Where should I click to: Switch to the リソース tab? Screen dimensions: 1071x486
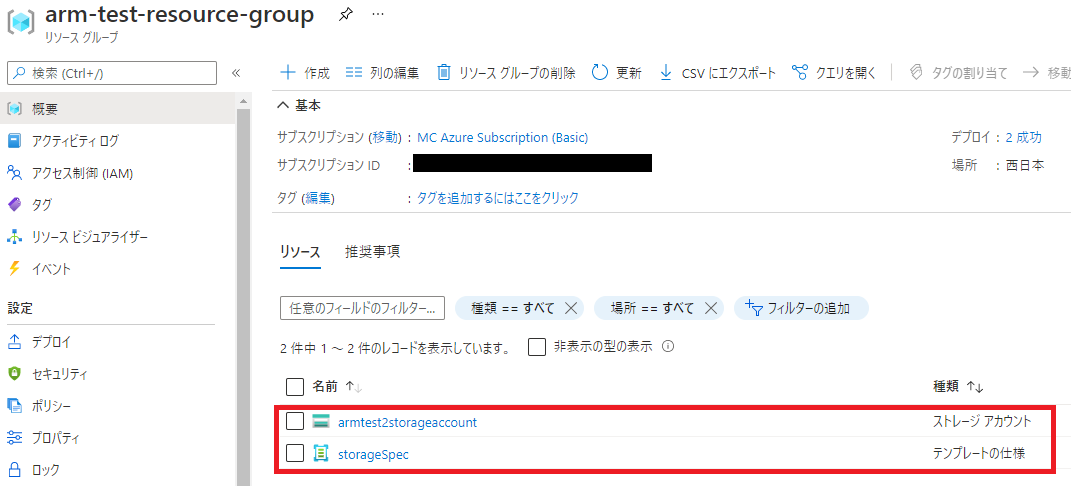[300, 251]
